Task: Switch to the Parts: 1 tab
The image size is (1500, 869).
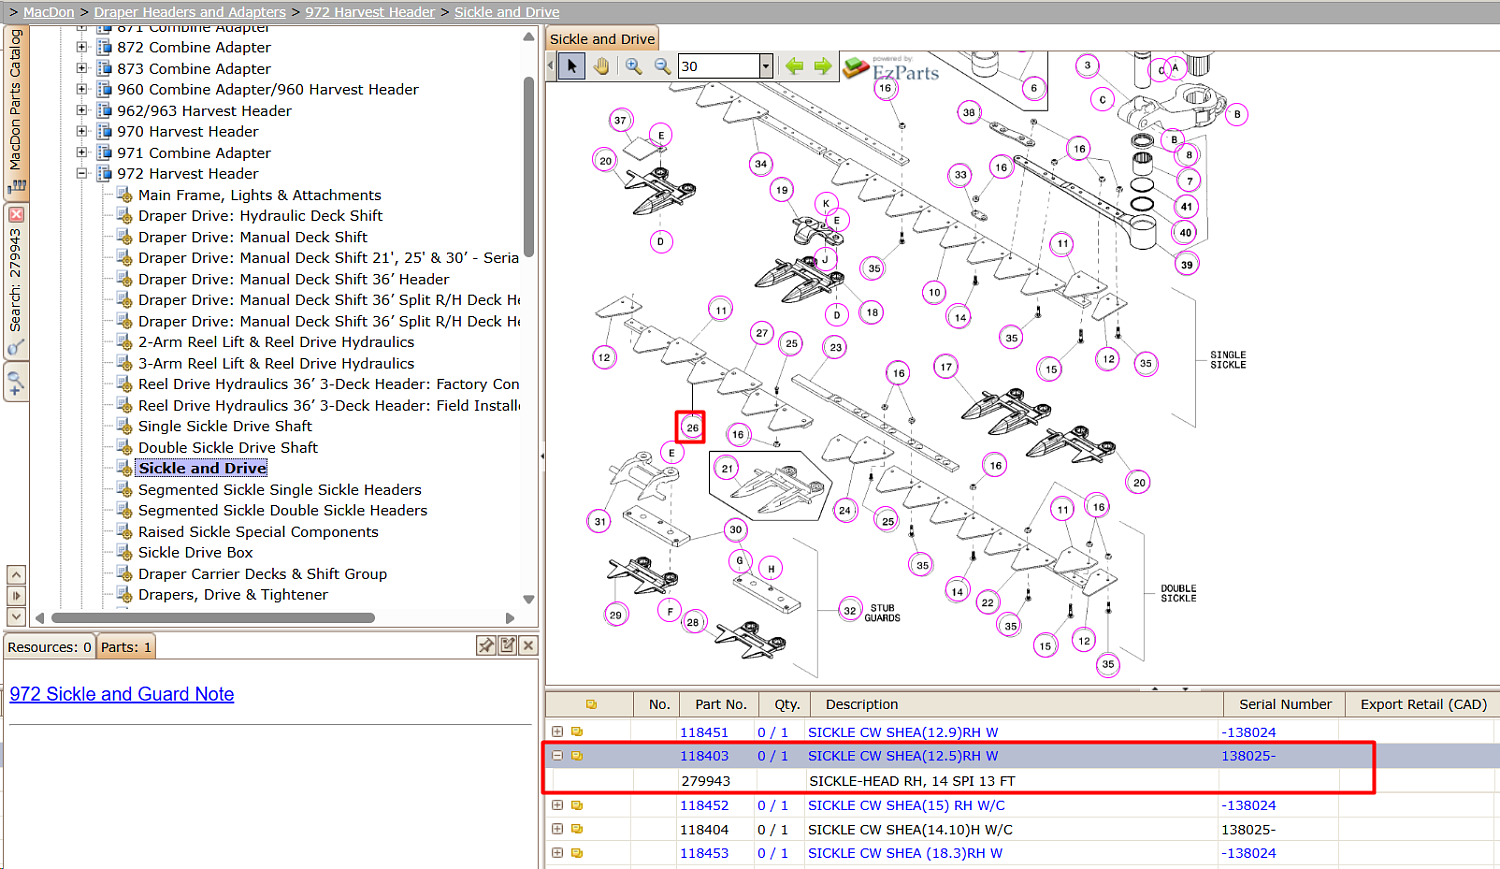Action: [126, 647]
